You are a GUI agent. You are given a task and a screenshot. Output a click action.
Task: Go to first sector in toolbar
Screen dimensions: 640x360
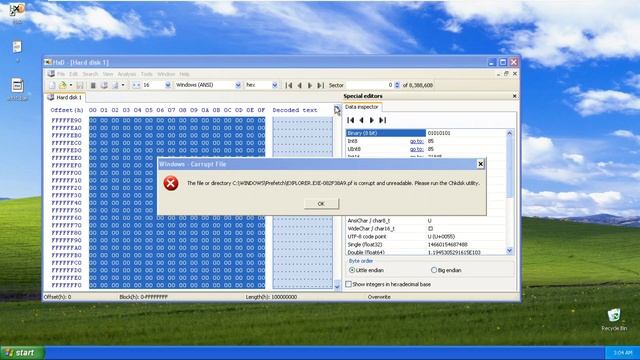point(289,85)
